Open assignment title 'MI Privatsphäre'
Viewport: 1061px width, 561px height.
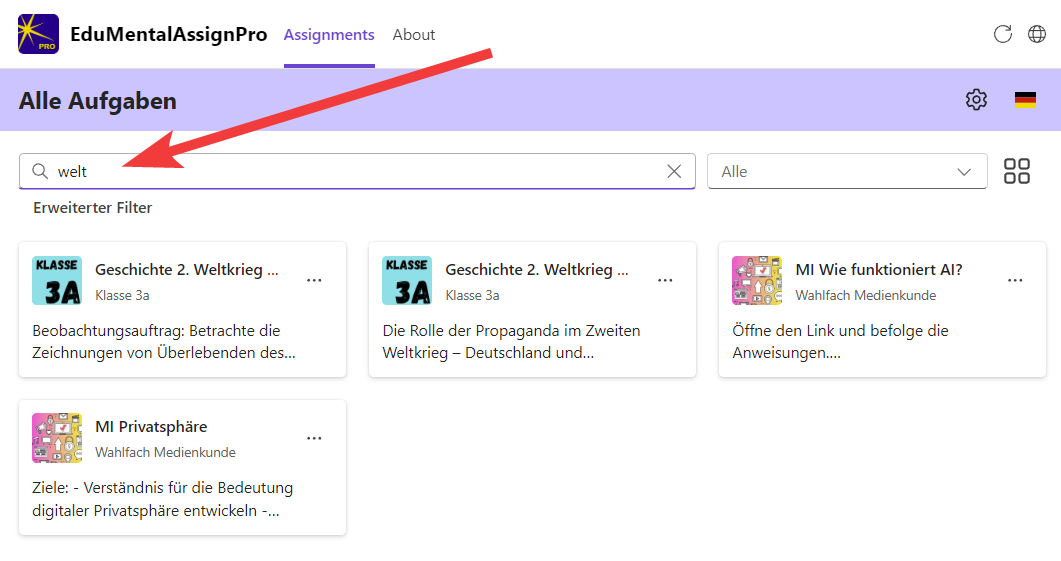click(x=151, y=427)
